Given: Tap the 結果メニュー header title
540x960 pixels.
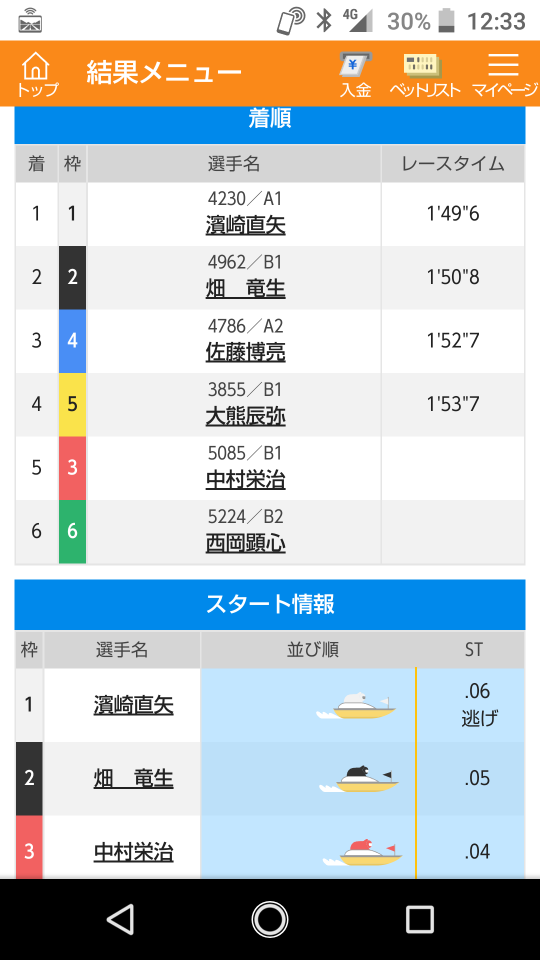Looking at the screenshot, I should pyautogui.click(x=164, y=73).
